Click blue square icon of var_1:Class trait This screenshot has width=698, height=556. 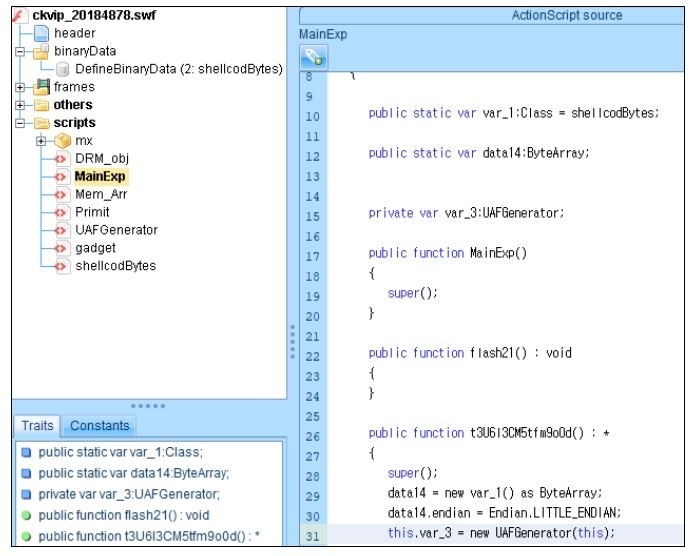pyautogui.click(x=27, y=452)
